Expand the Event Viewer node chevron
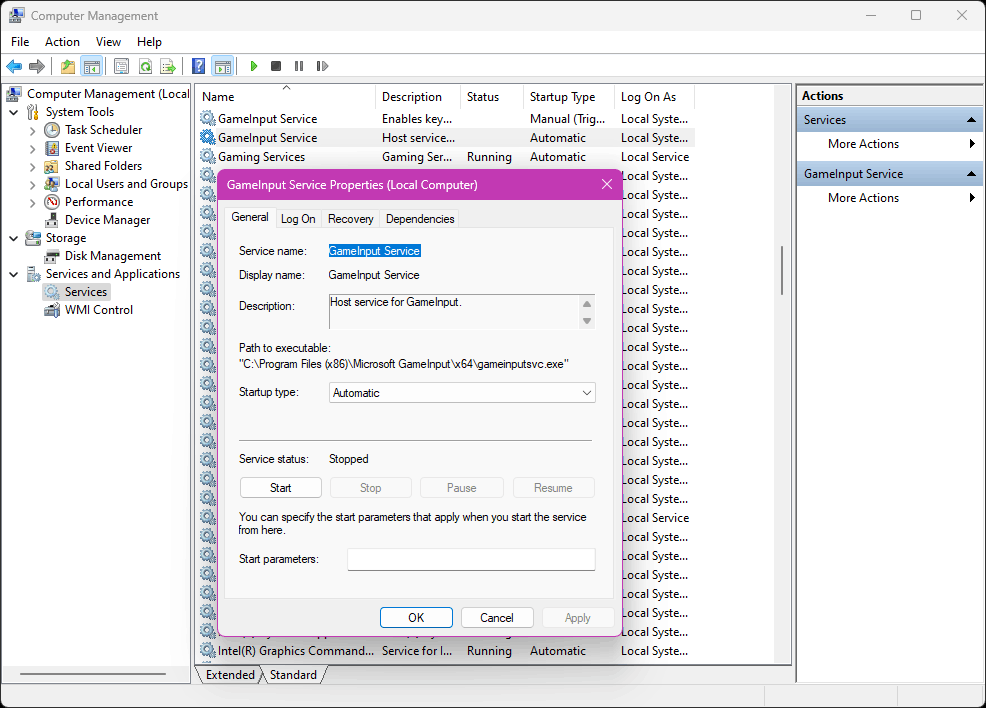 33,149
